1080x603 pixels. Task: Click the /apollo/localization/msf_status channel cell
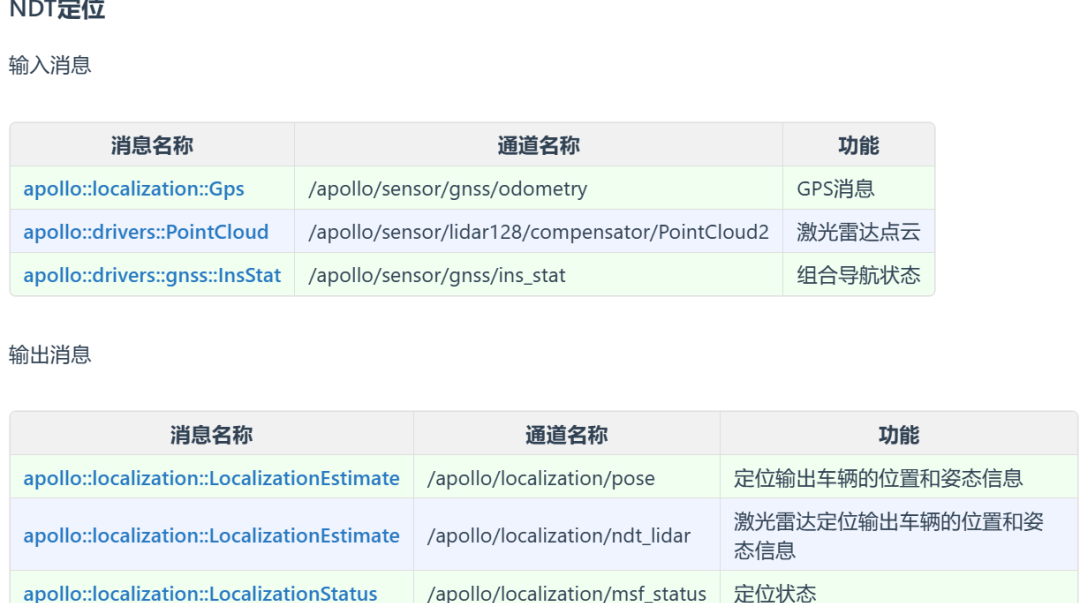tap(567, 593)
